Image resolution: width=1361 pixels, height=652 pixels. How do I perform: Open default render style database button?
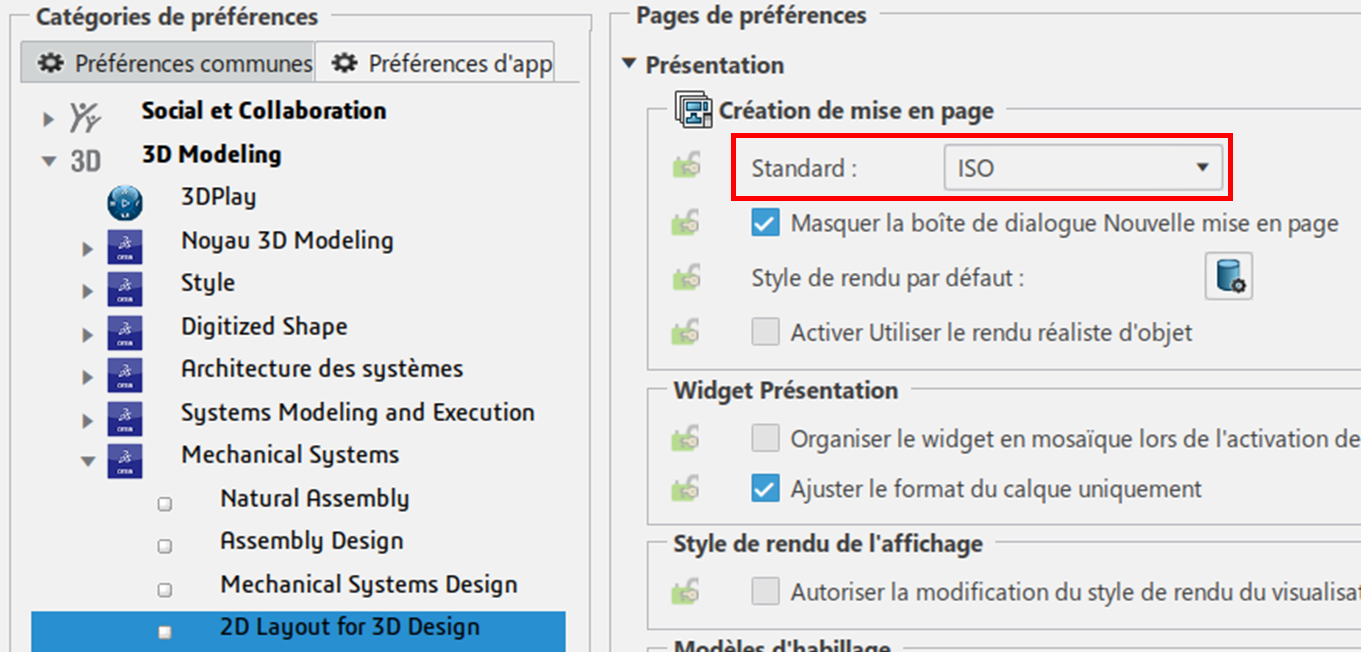[x=1228, y=278]
